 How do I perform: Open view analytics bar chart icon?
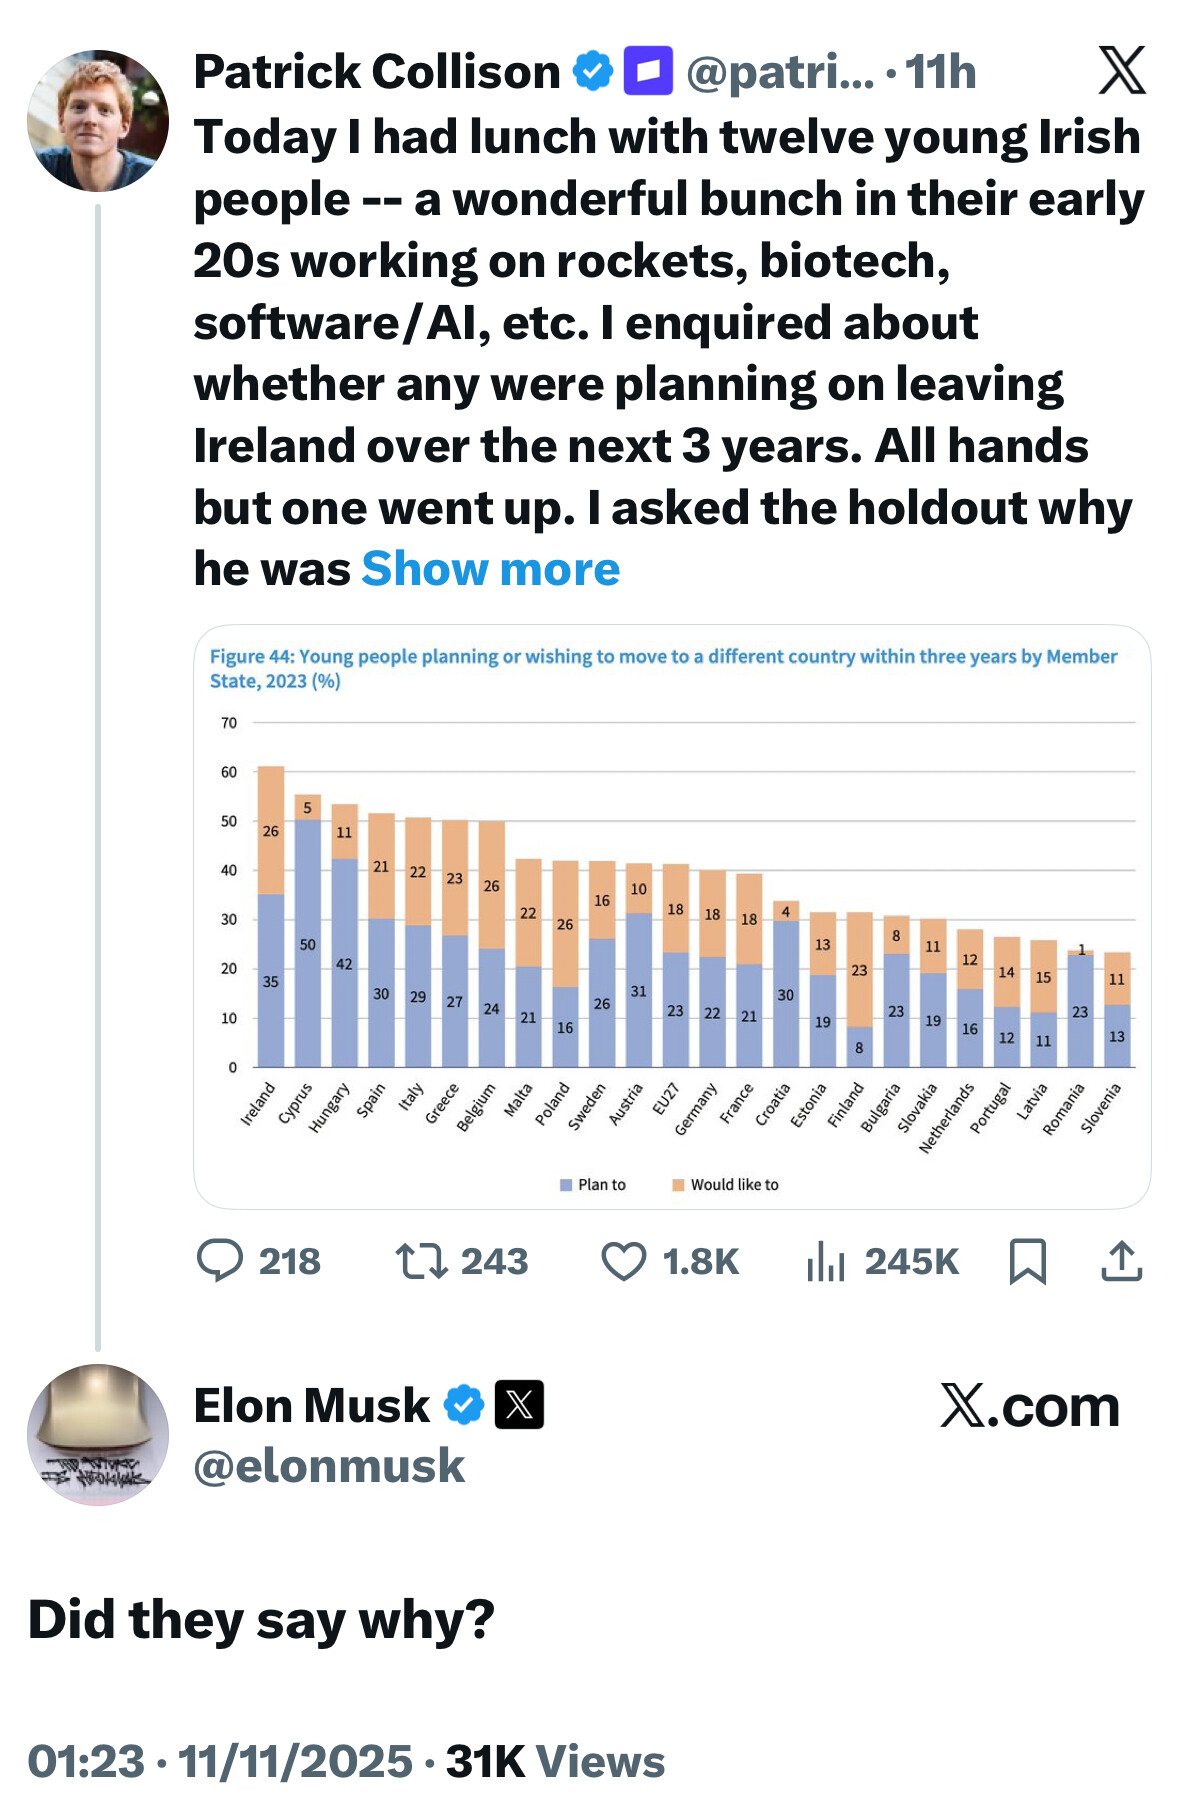coord(826,1261)
